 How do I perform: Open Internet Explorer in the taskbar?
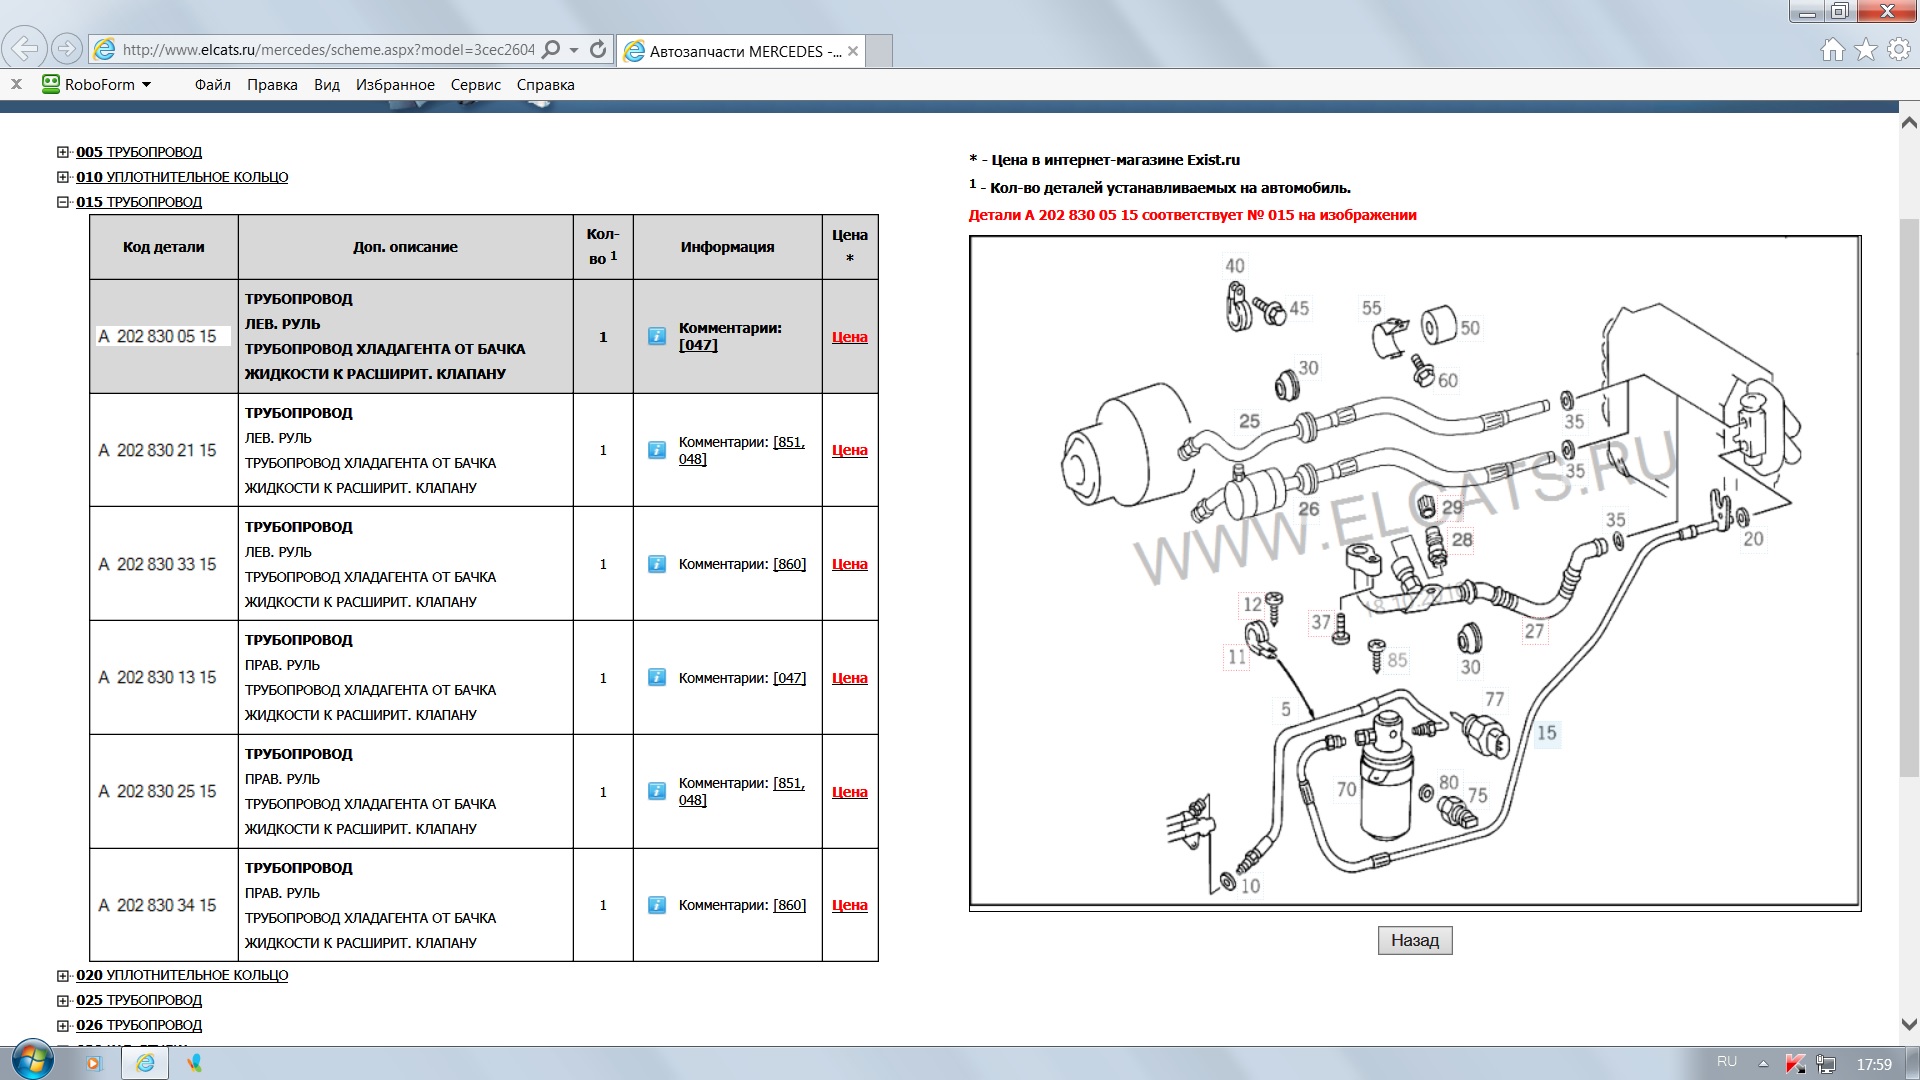click(145, 1063)
